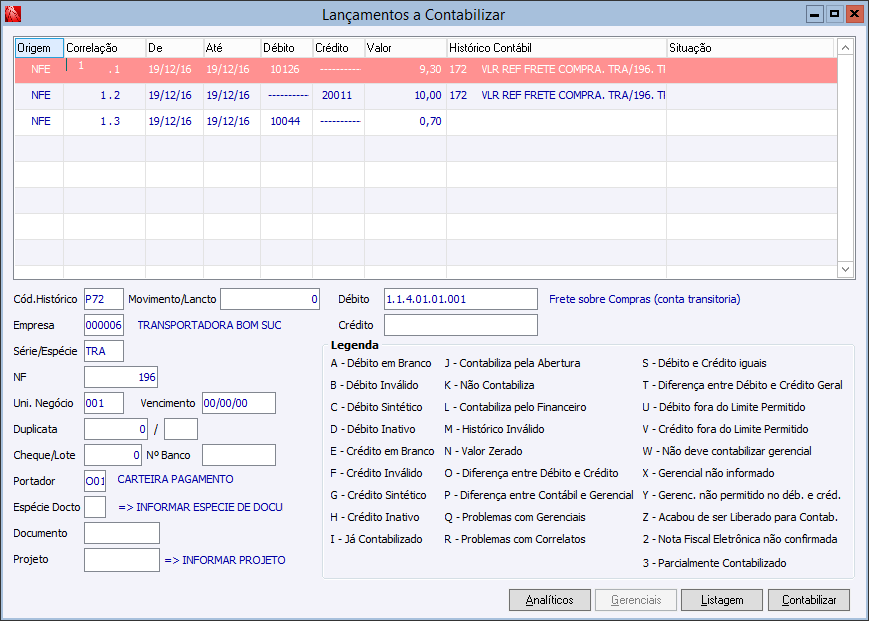
Task: Click the Projeto input field
Action: point(122,560)
